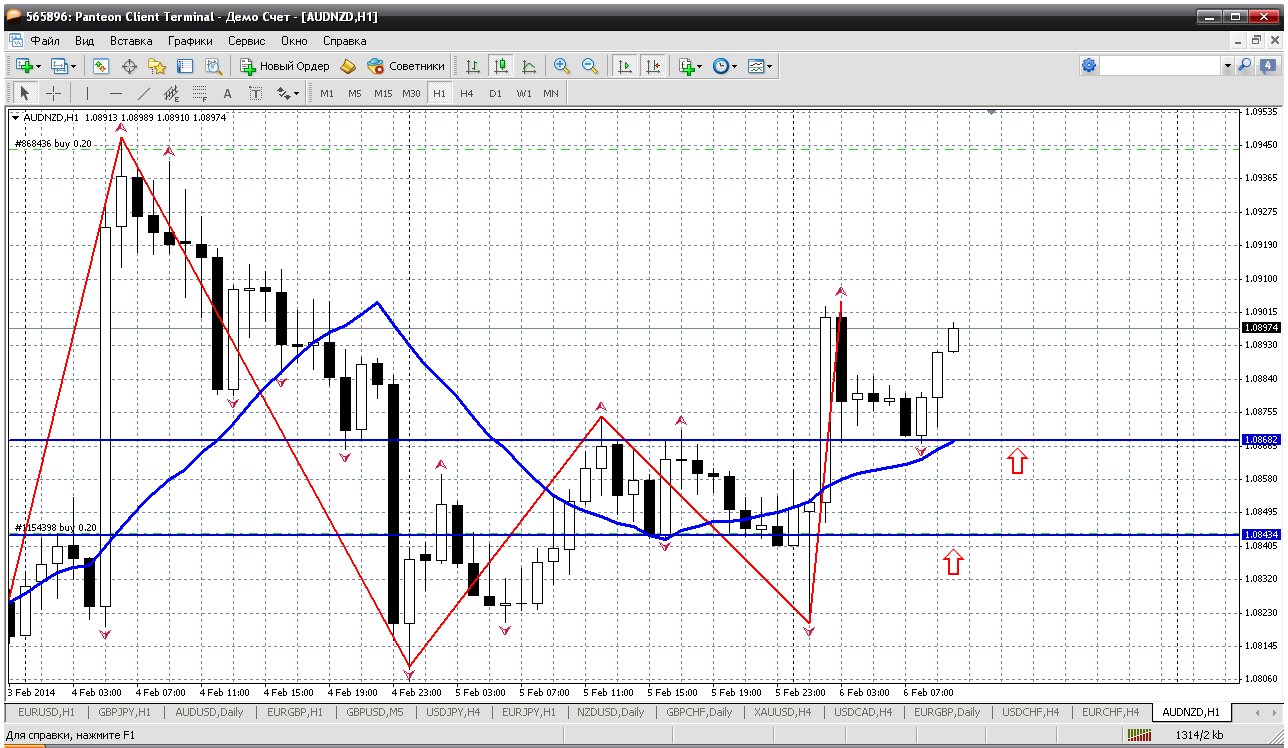Activate the crosshair cursor mode
Image resolution: width=1288 pixels, height=748 pixels.
pyautogui.click(x=53, y=93)
